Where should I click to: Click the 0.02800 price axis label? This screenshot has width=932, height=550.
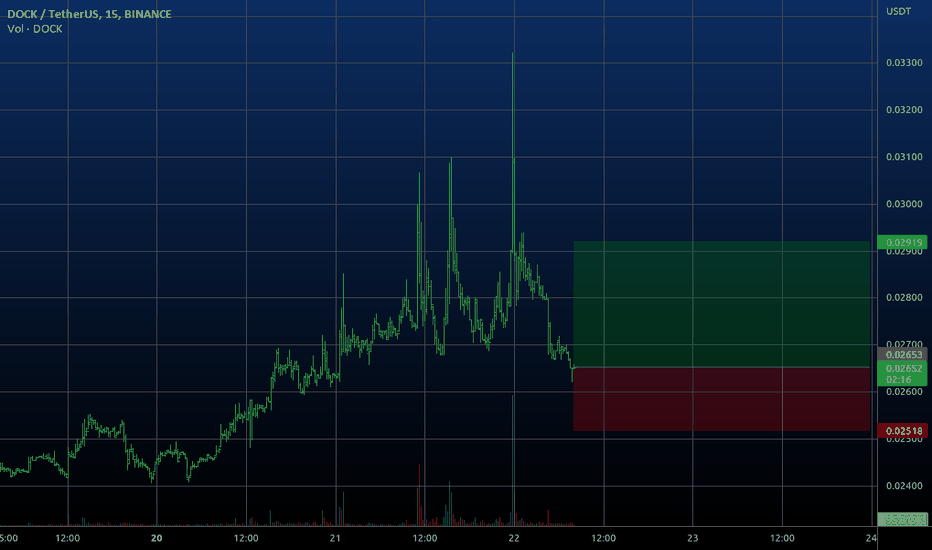pyautogui.click(x=904, y=297)
